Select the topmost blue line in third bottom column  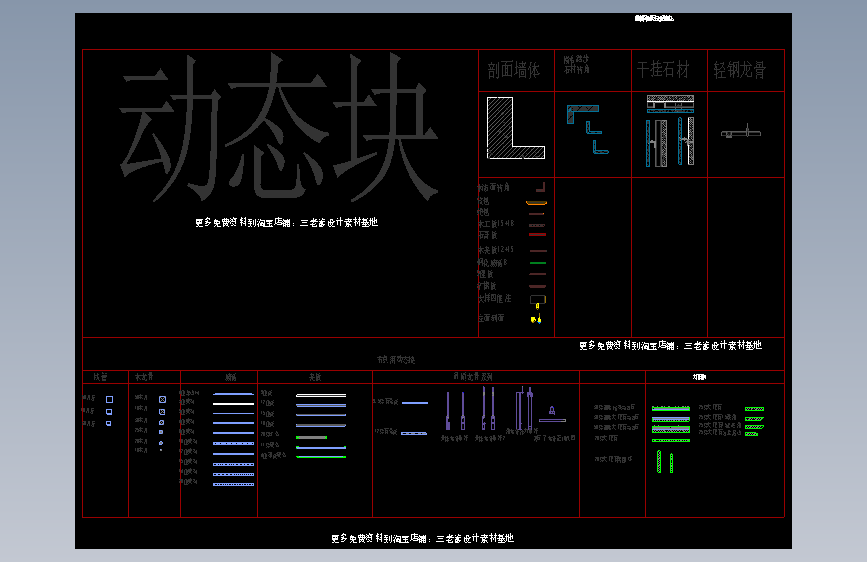point(233,394)
